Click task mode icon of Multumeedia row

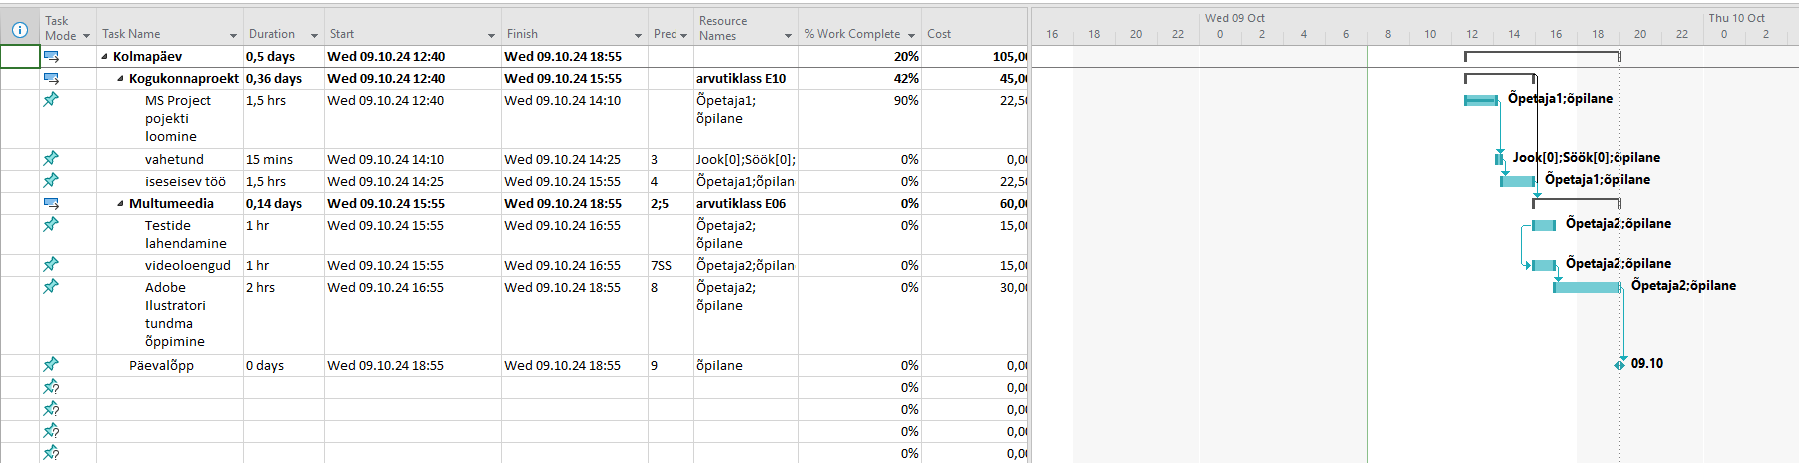pyautogui.click(x=51, y=203)
